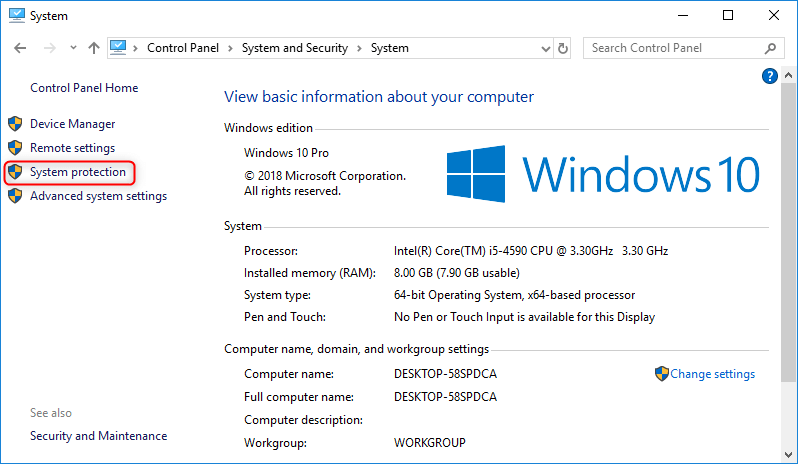
Task: Click the vertical scrollbar thumb
Action: 788,232
